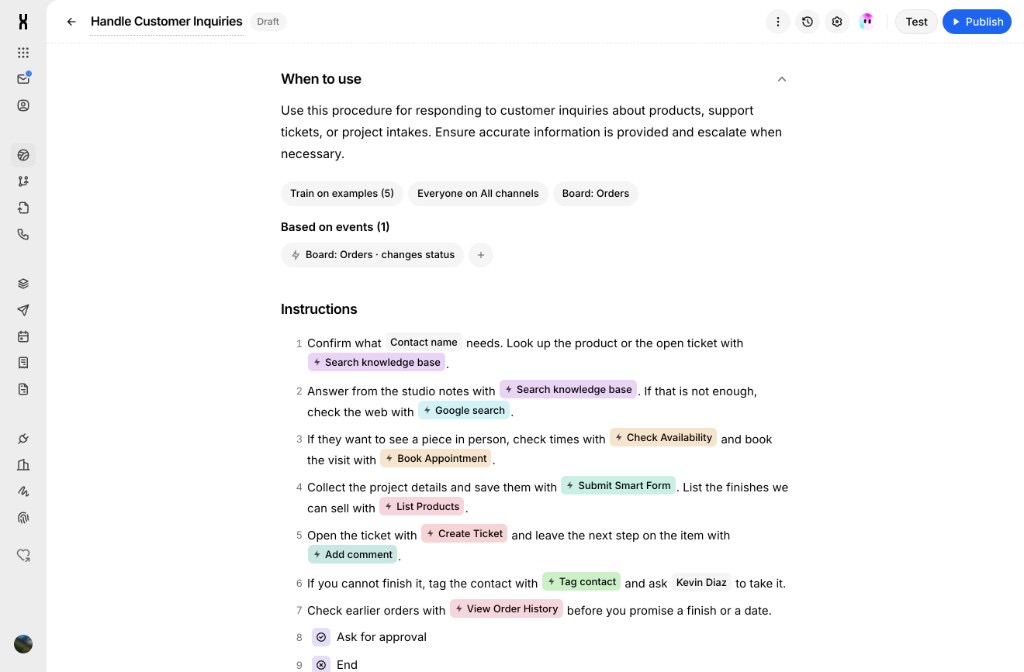
Task: Click Contact name variable chip
Action: tap(424, 342)
